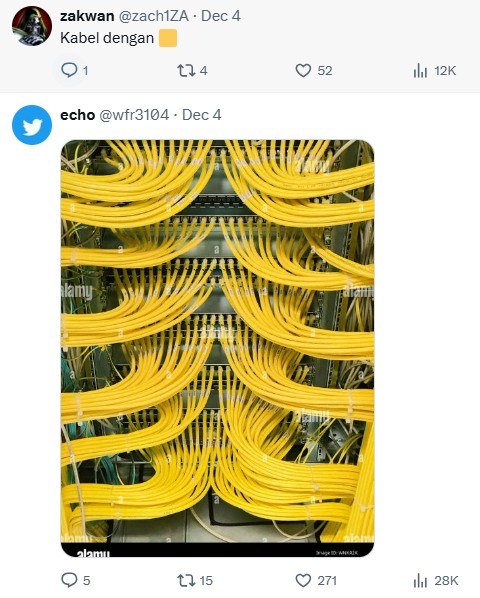
Task: Open zakwan display name link
Action: 87,16
